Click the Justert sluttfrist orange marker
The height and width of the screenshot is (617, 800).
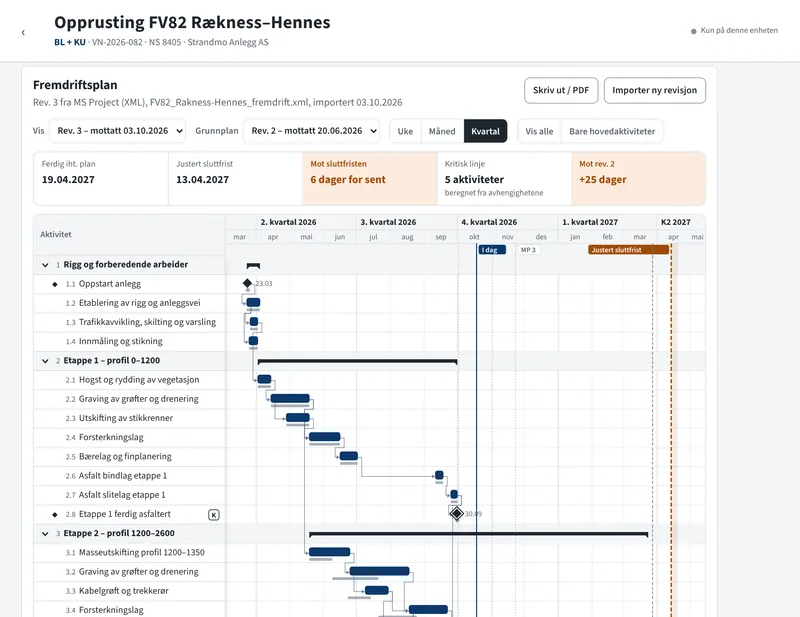point(628,250)
